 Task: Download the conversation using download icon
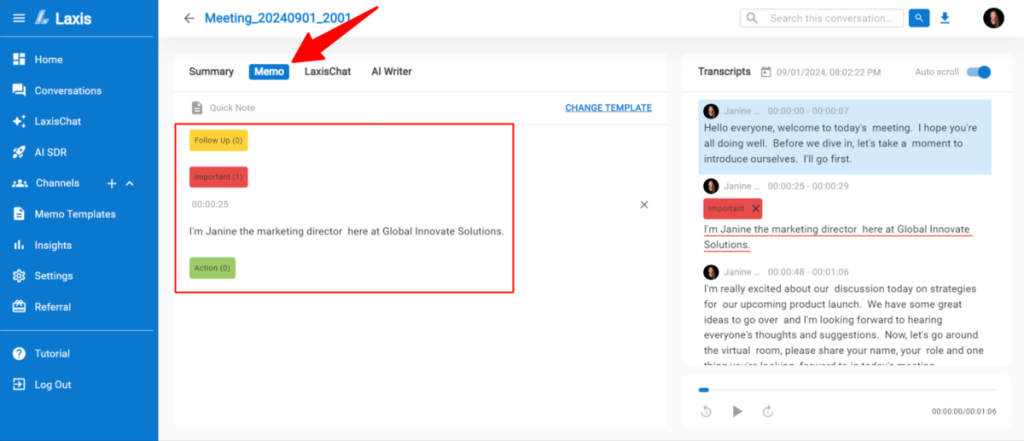point(945,18)
